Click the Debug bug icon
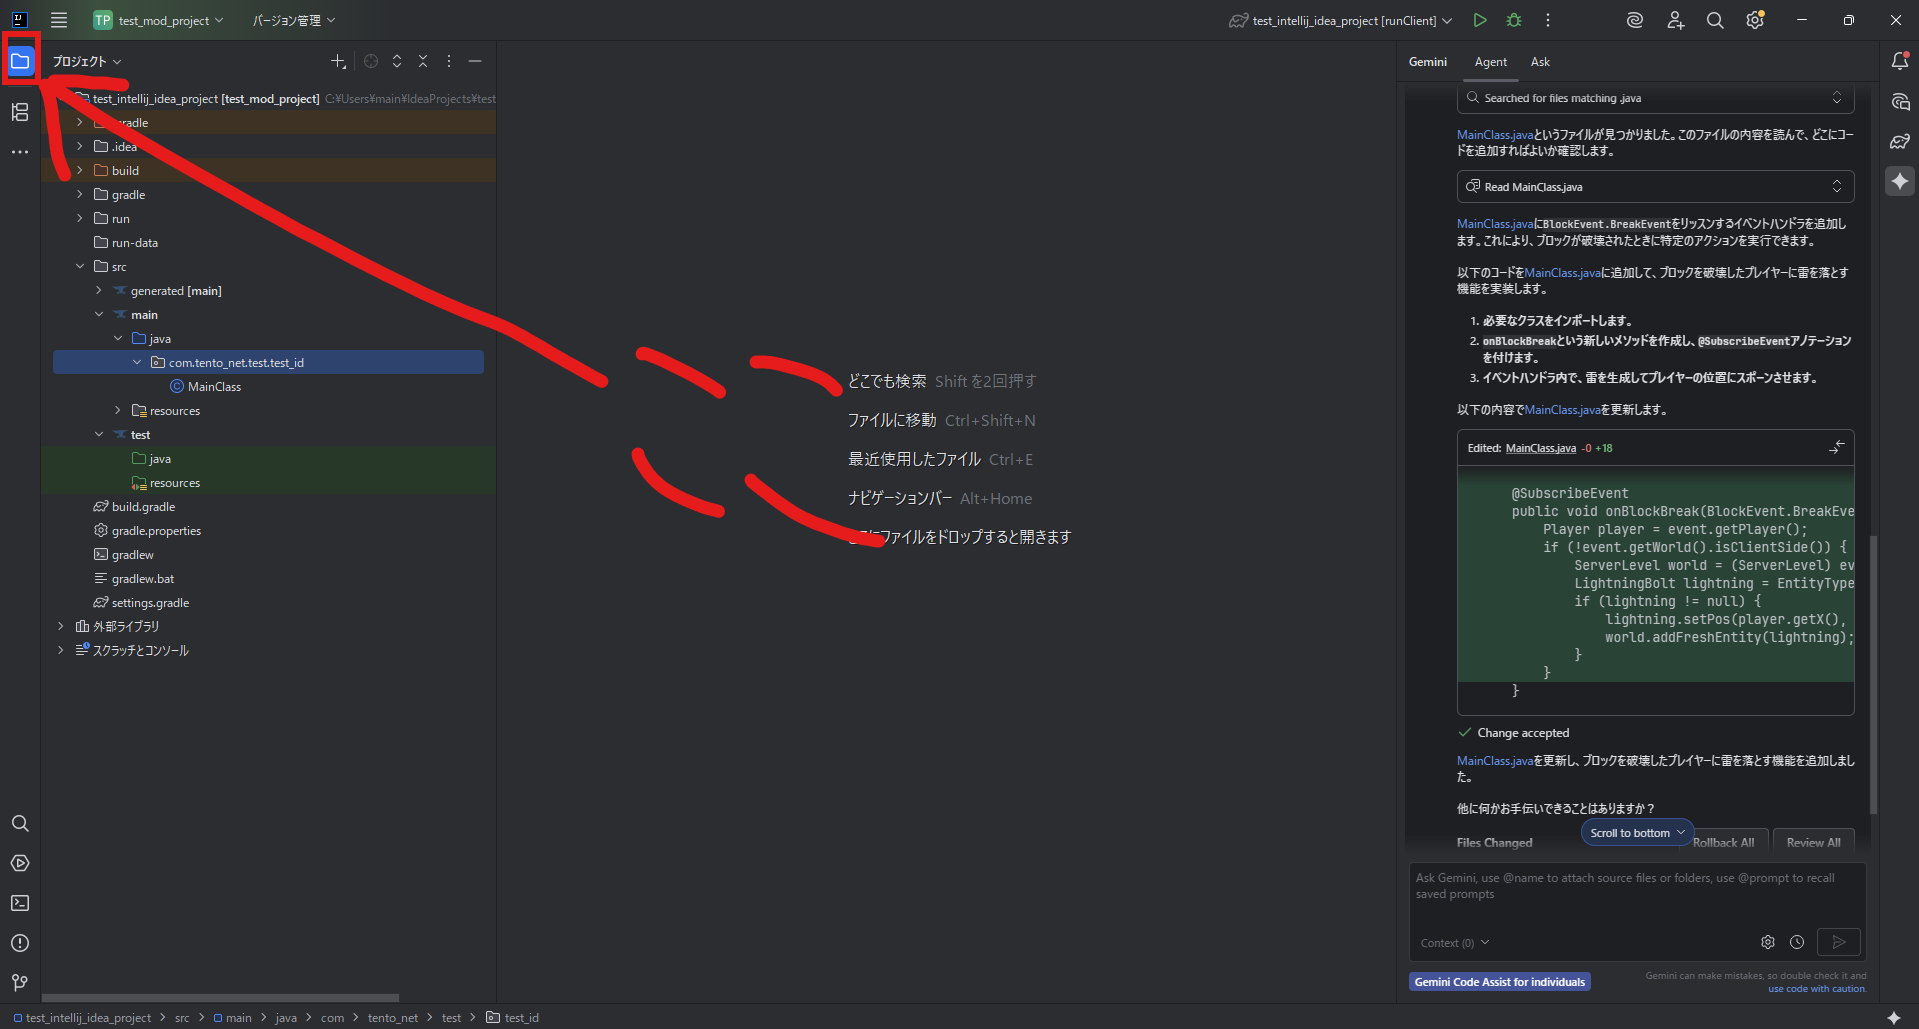The image size is (1919, 1029). (x=1514, y=20)
